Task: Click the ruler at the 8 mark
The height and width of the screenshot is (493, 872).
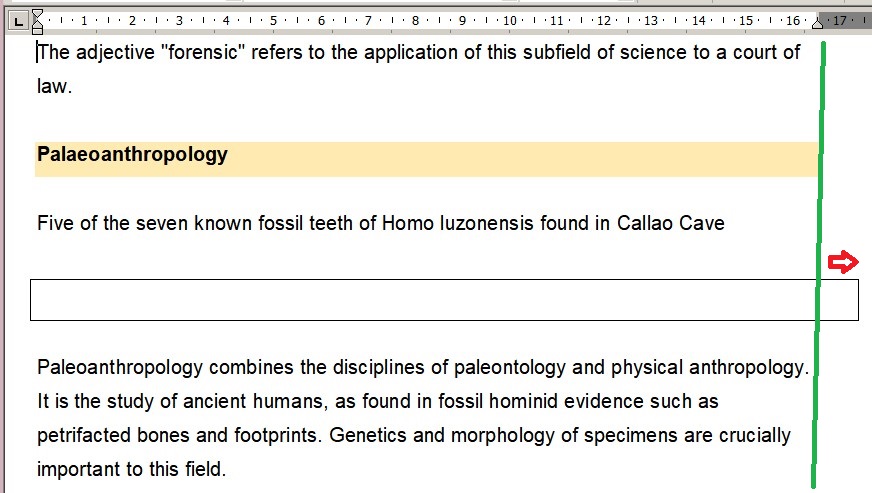Action: (415, 20)
